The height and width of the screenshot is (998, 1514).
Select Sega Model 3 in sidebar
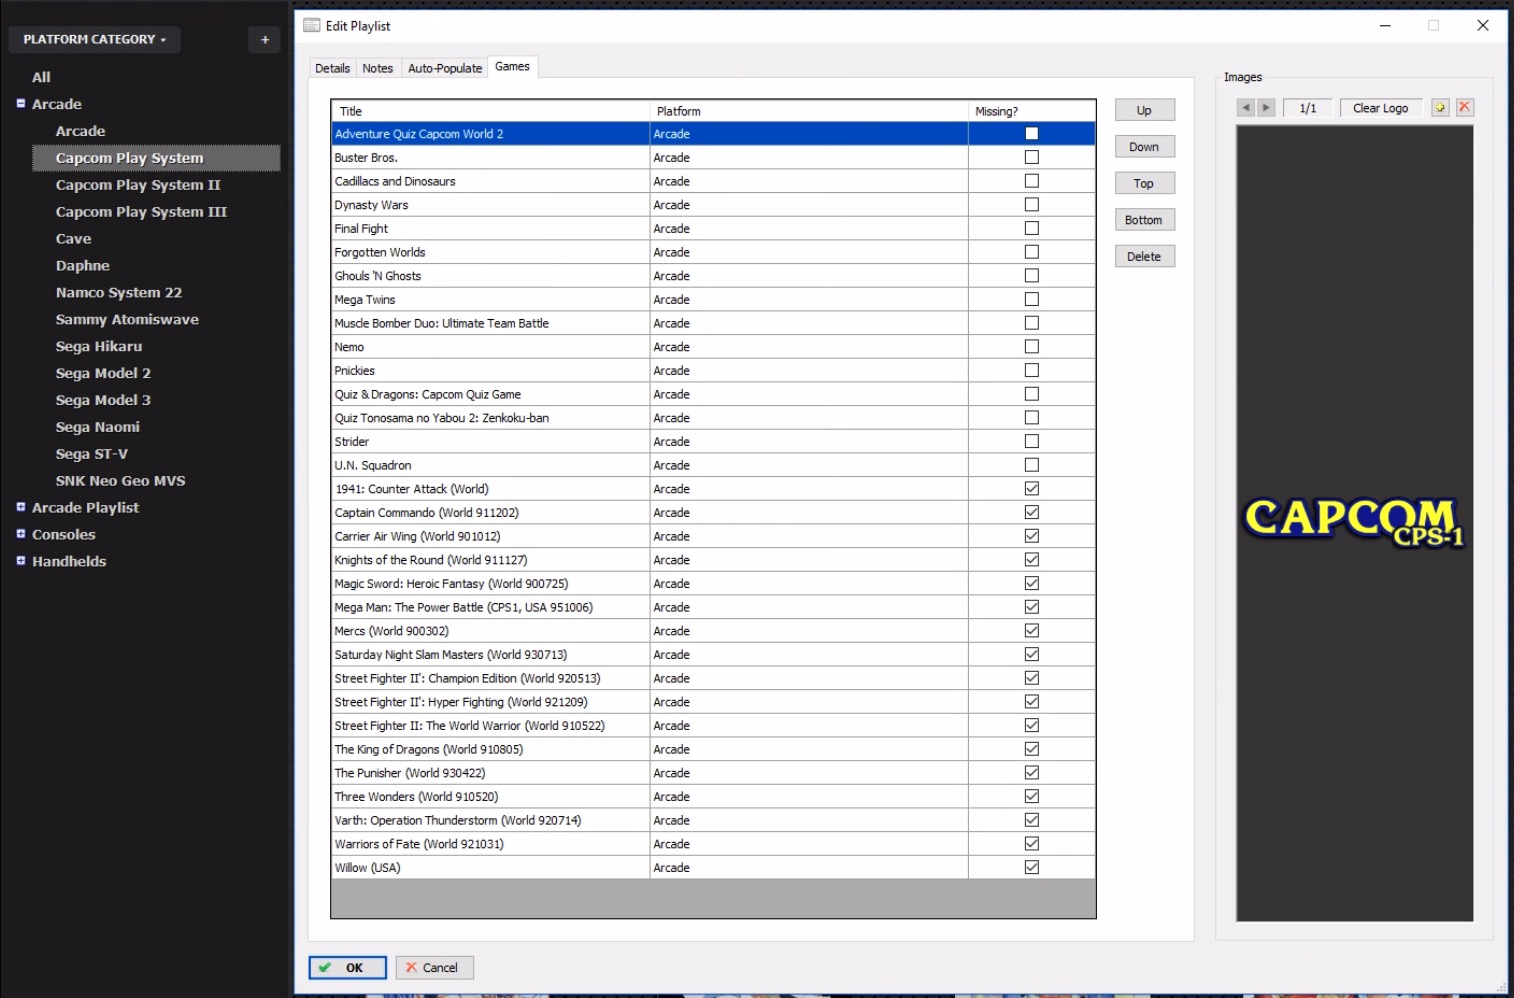(x=103, y=400)
